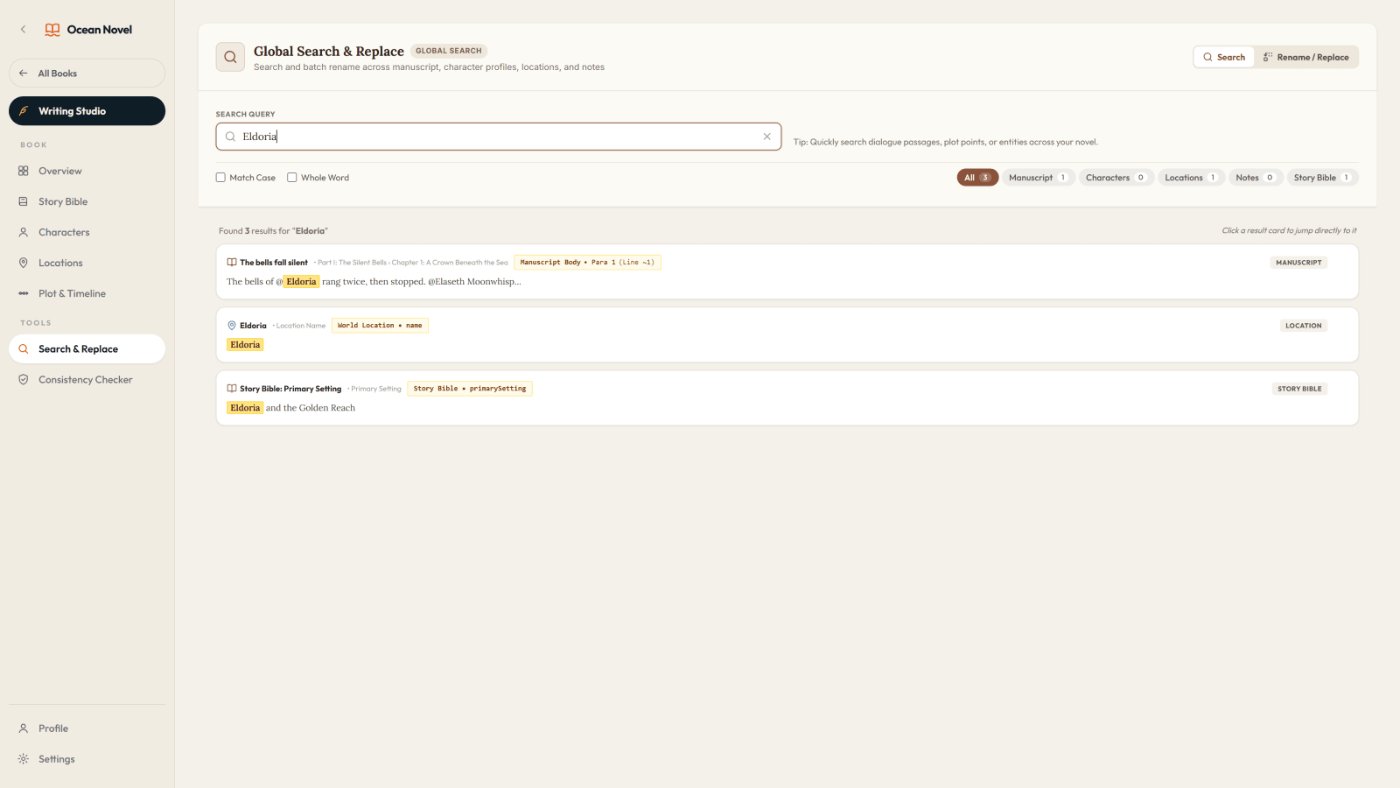Open Story Bible in the sidebar
The height and width of the screenshot is (788, 1400).
tap(87, 202)
